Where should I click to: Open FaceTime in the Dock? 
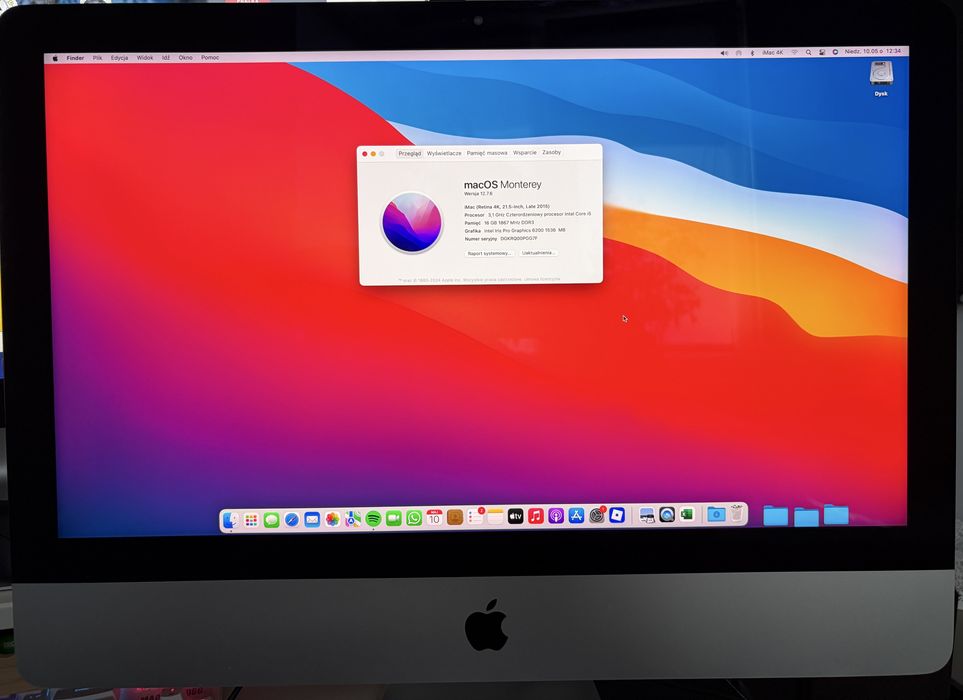[394, 518]
